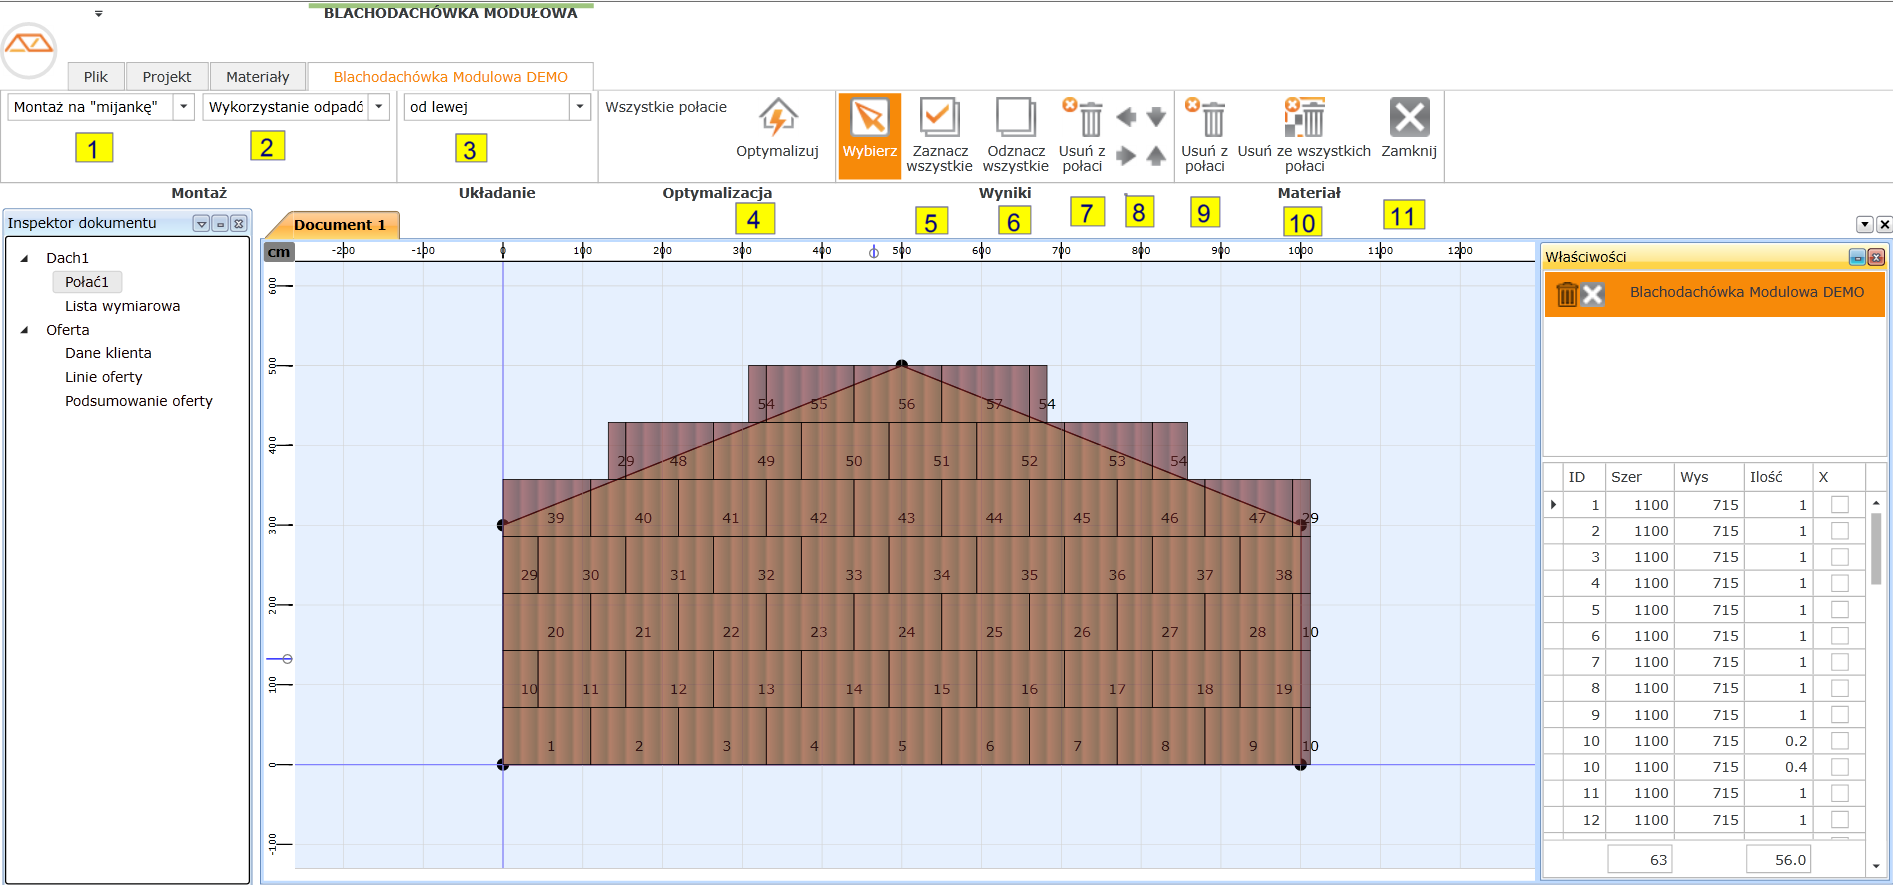The width and height of the screenshot is (1893, 885).
Task: Activate the Wybierz selection tool
Action: point(869,119)
